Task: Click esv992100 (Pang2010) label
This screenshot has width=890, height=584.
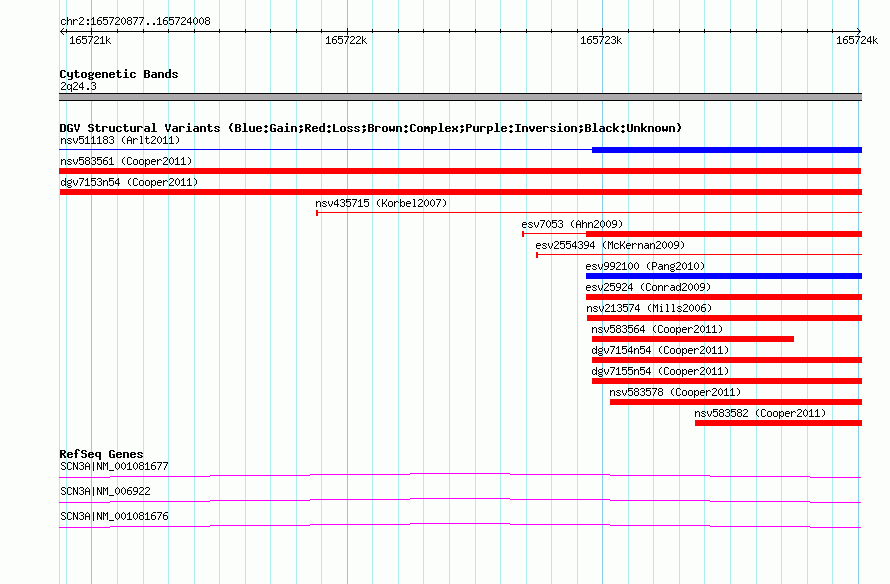Action: coord(645,266)
